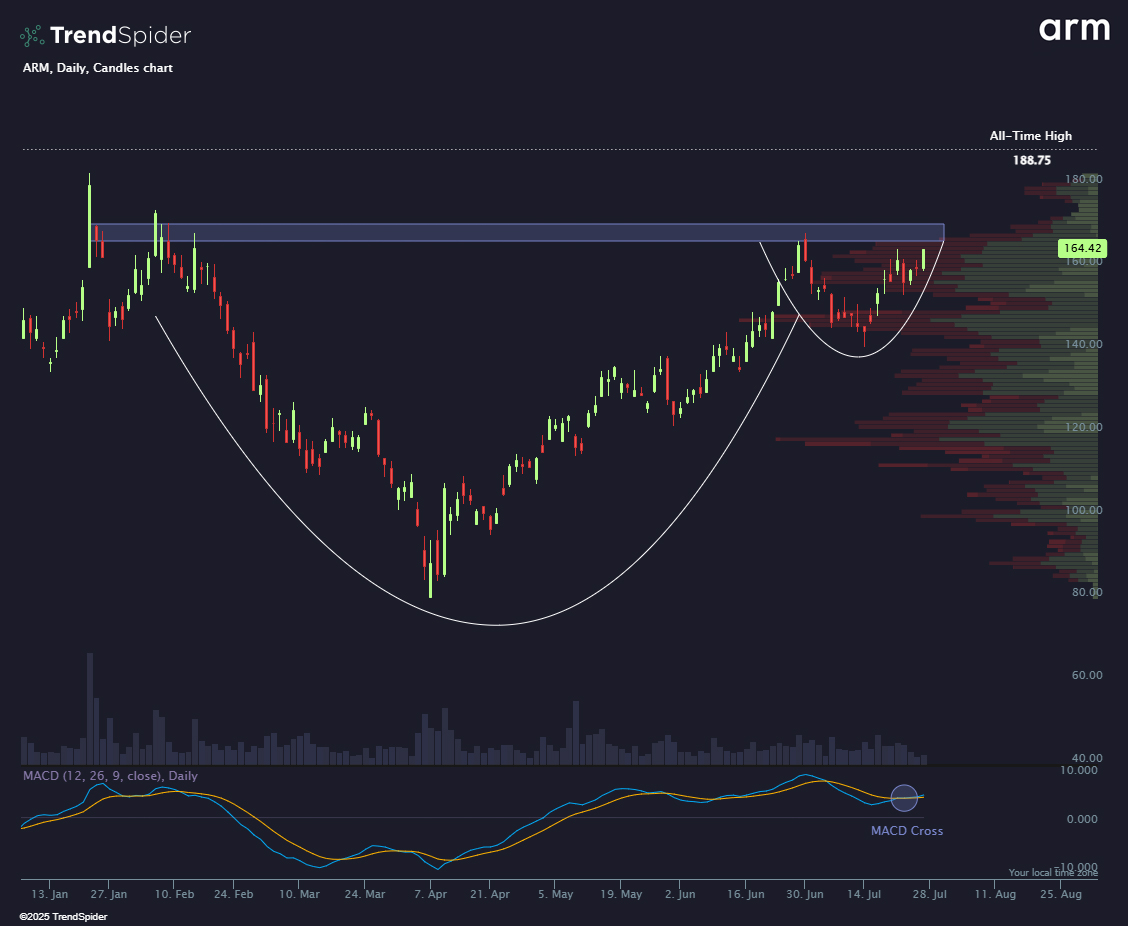Click the 140.00 price axis label
This screenshot has height=926, width=1128.
[1083, 344]
